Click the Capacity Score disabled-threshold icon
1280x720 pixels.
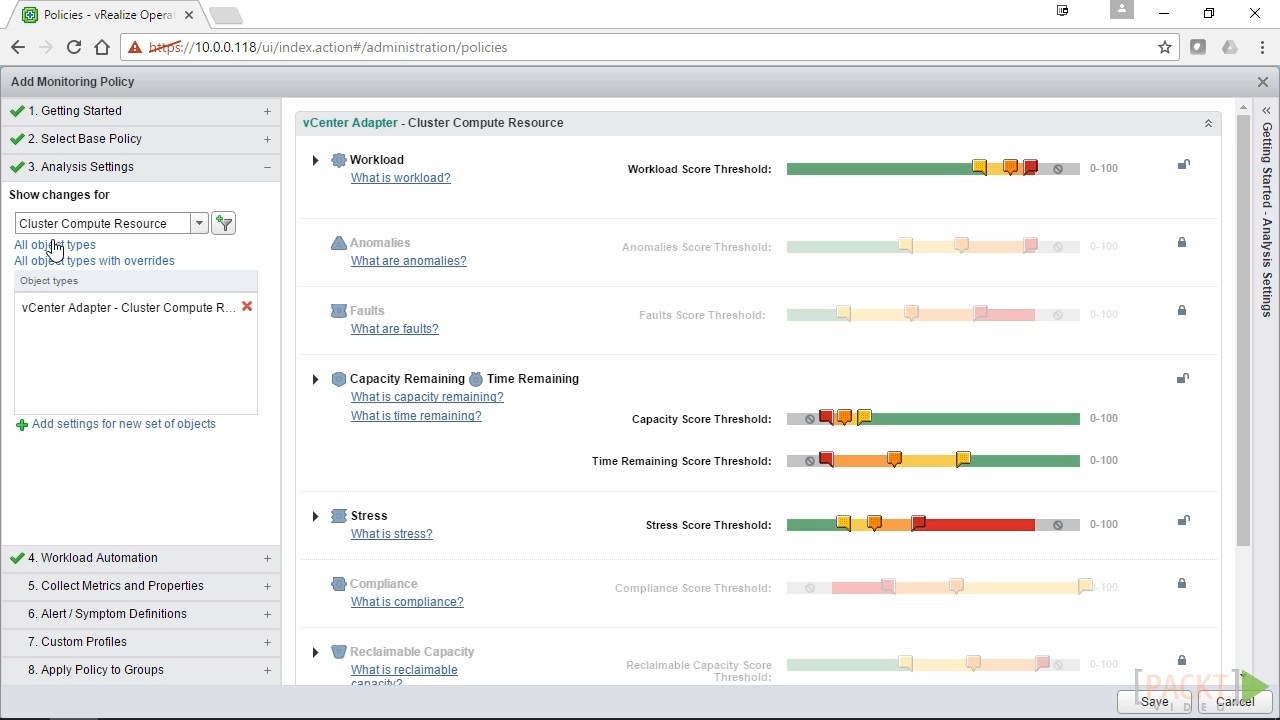pyautogui.click(x=810, y=419)
